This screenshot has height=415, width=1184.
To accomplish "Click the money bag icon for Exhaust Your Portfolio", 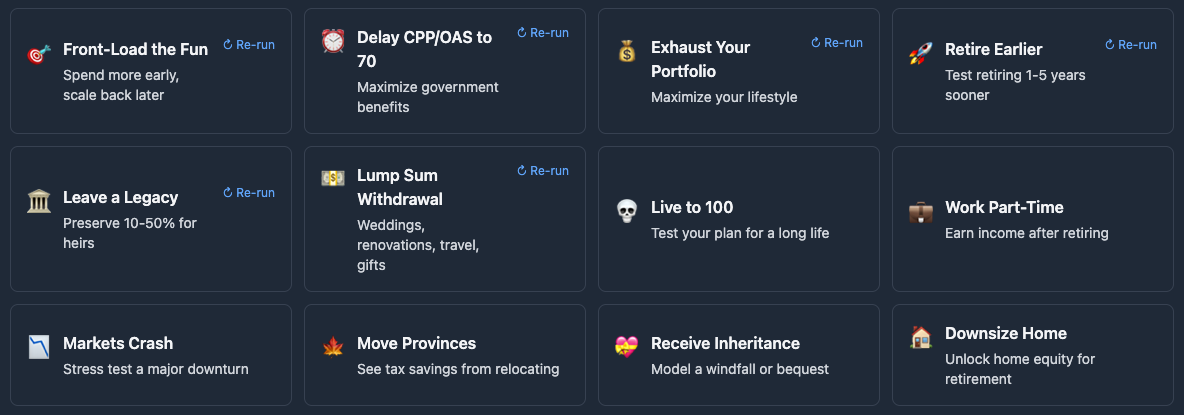I will pos(626,51).
